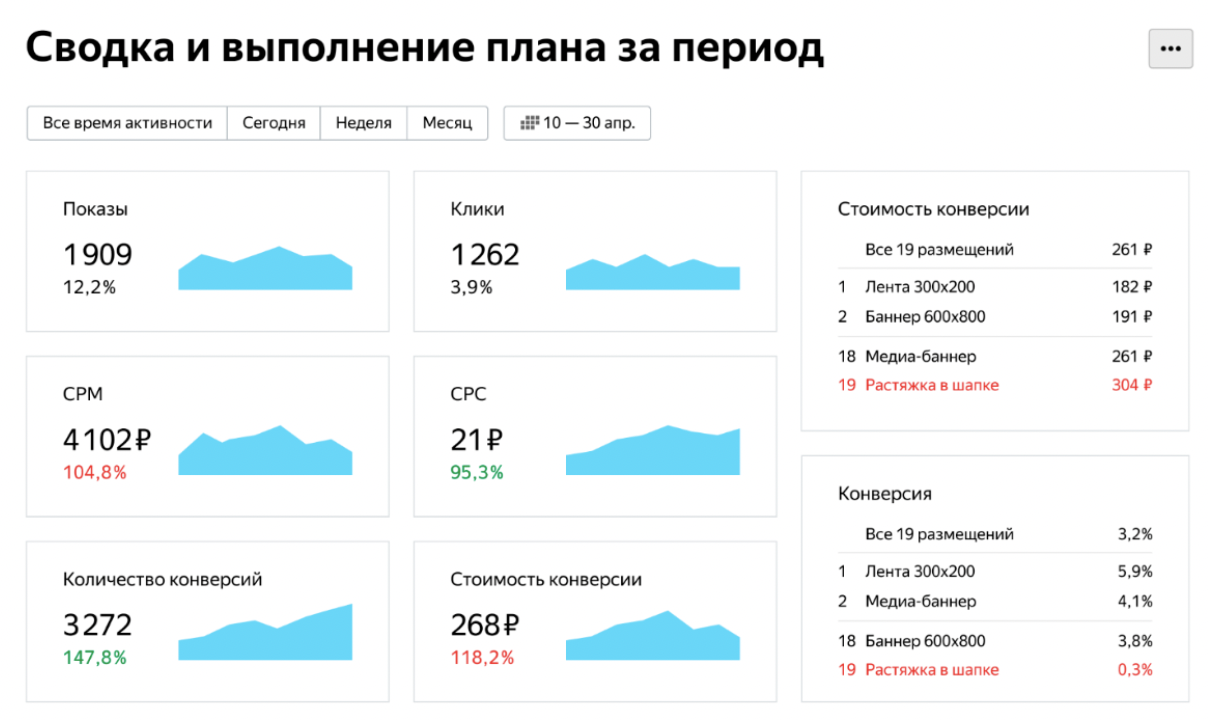Click the green 147,8% plan figure
The height and width of the screenshot is (720, 1208).
[95, 657]
